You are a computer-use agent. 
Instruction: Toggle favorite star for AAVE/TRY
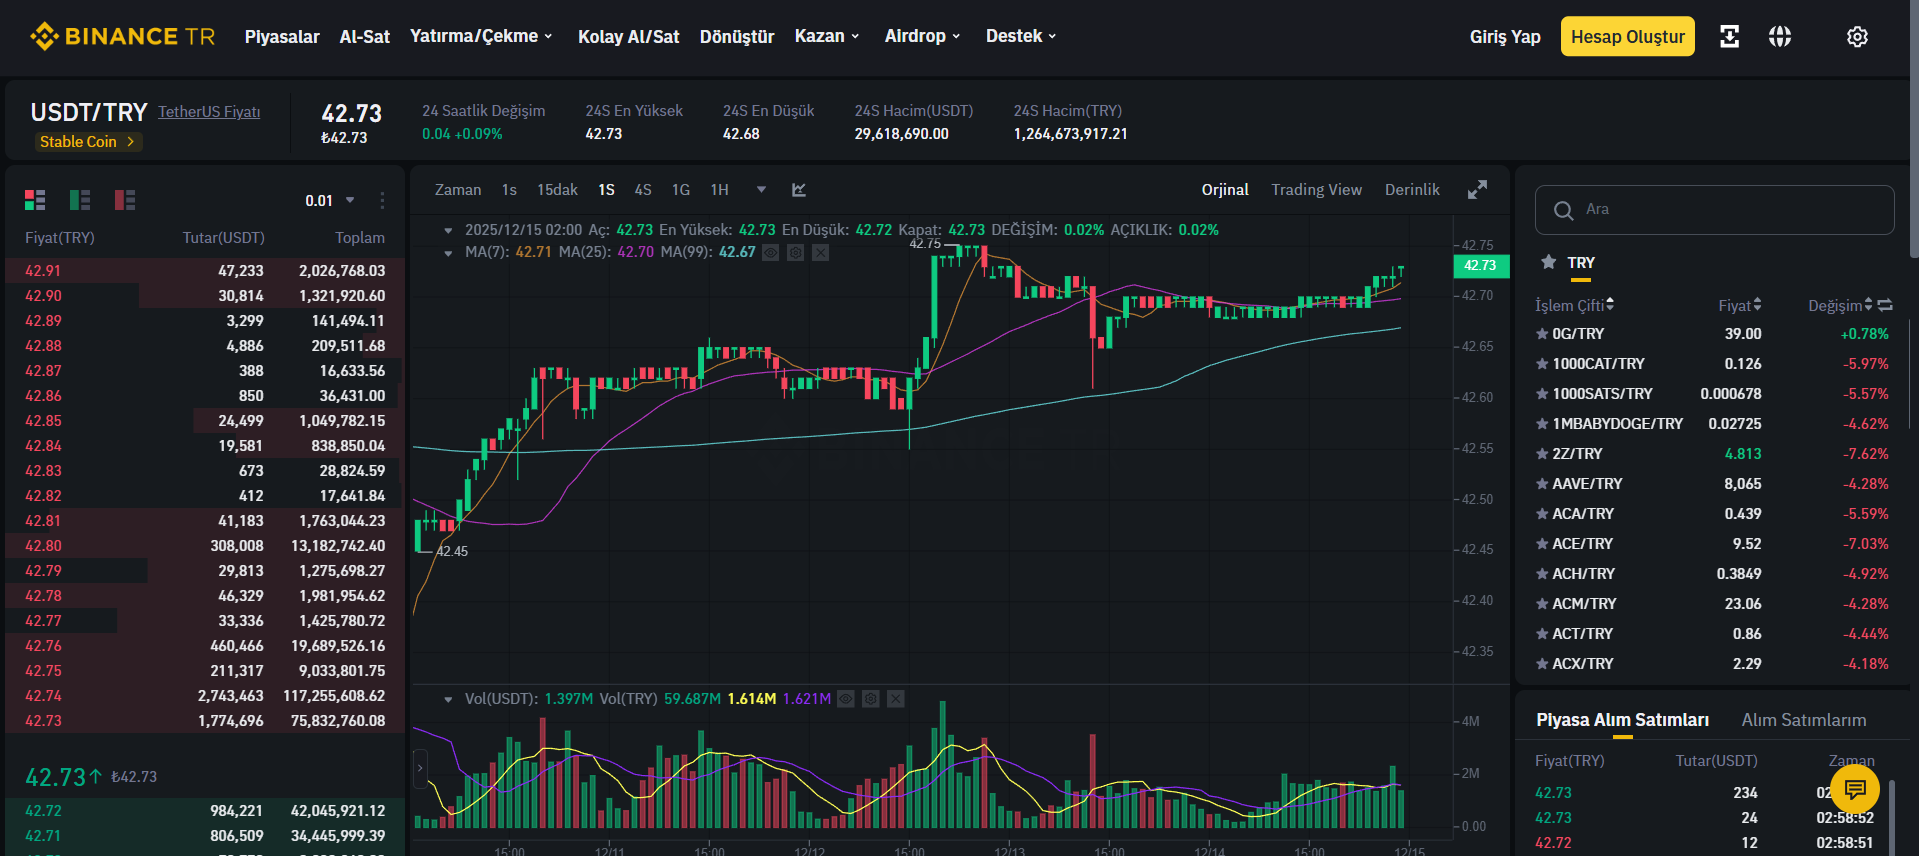pyautogui.click(x=1542, y=484)
